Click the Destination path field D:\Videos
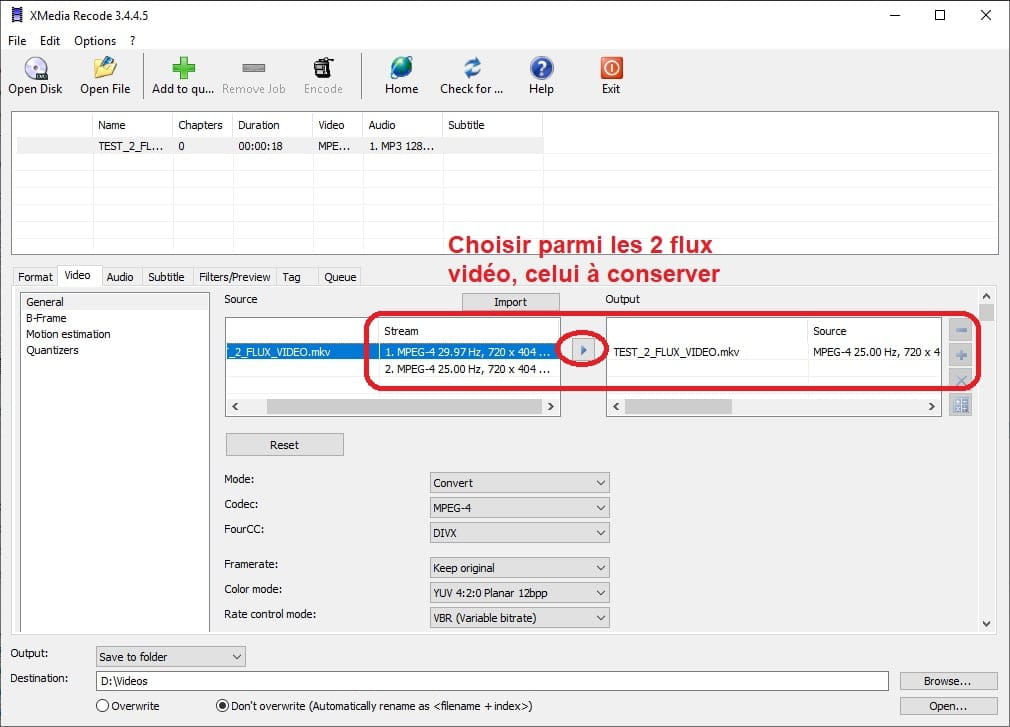Image resolution: width=1010 pixels, height=727 pixels. point(492,681)
